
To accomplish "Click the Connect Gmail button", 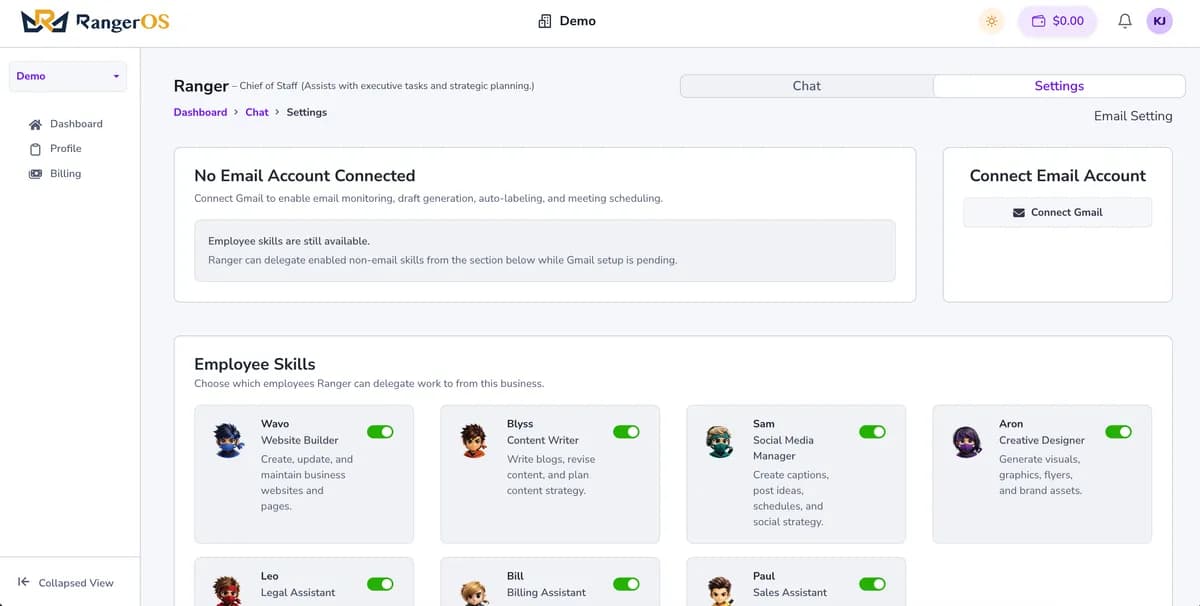I will [1057, 212].
